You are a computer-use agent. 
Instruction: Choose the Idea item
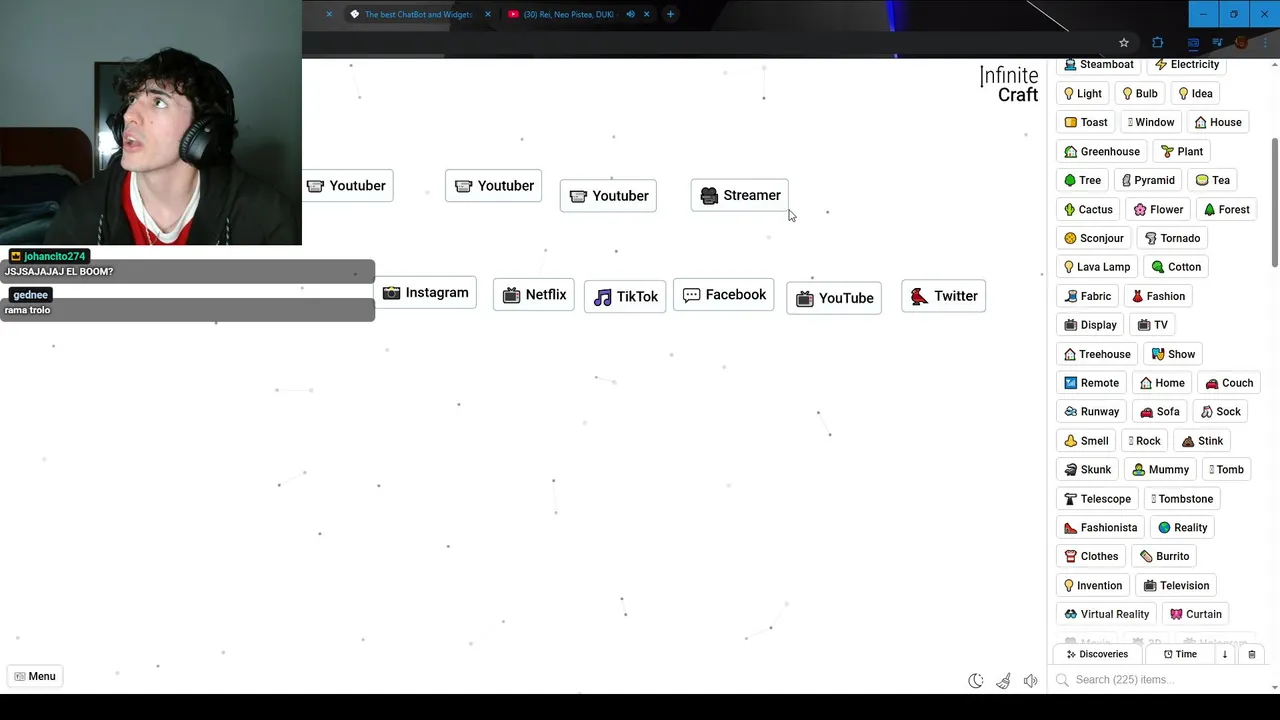tap(1195, 93)
